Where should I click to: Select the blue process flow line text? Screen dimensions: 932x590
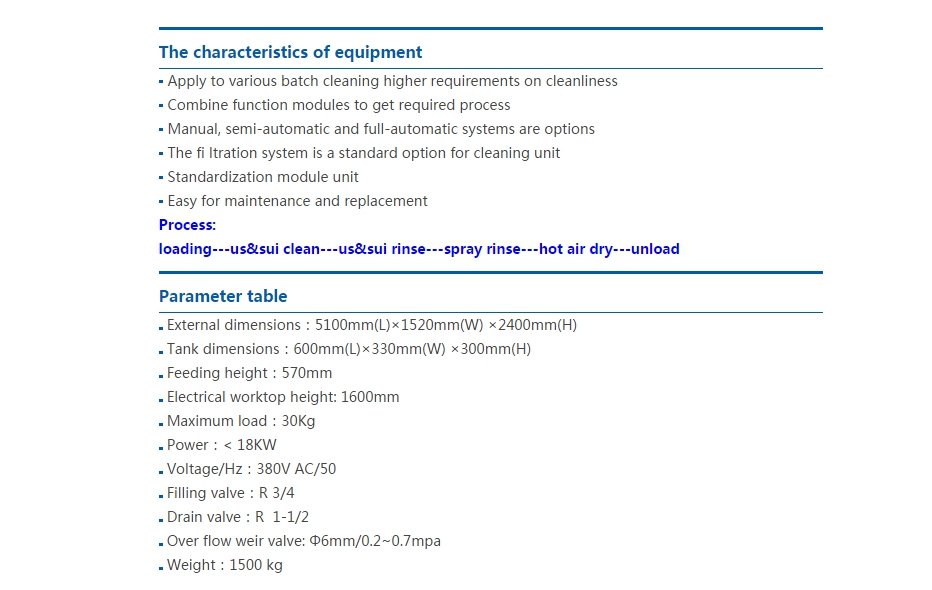point(419,249)
